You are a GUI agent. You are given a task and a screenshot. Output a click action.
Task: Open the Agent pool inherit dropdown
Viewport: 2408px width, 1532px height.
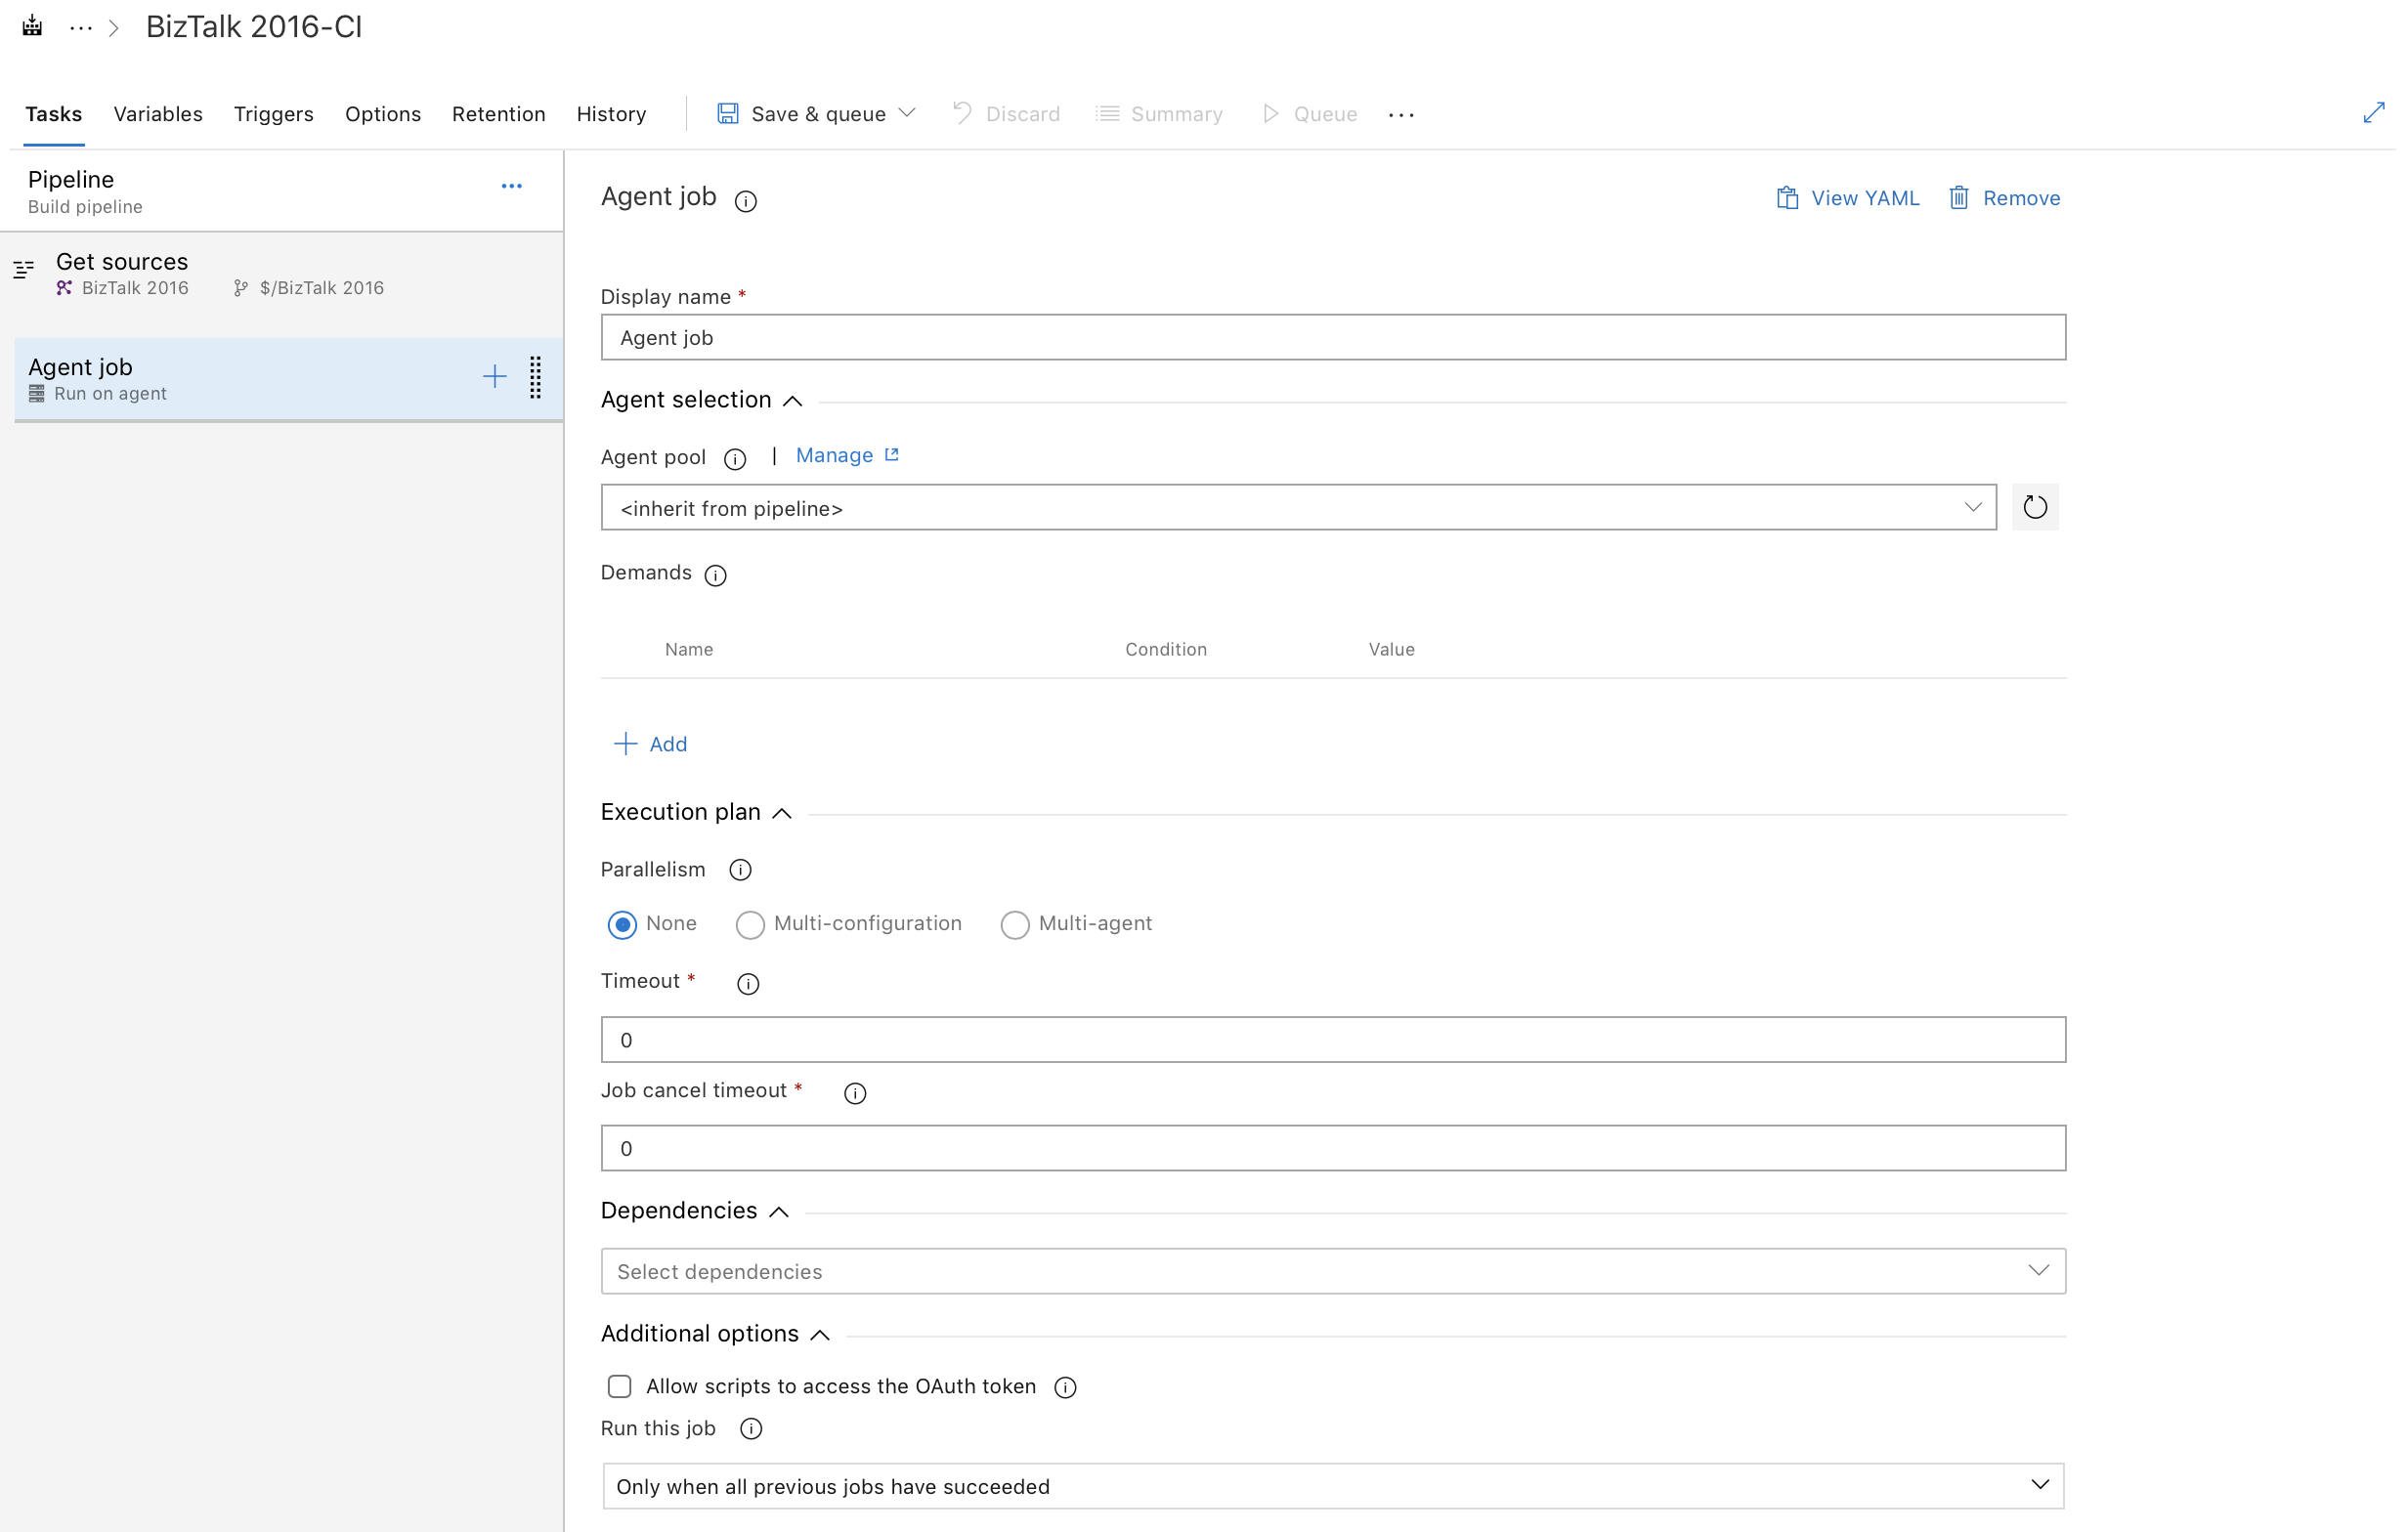(1298, 508)
